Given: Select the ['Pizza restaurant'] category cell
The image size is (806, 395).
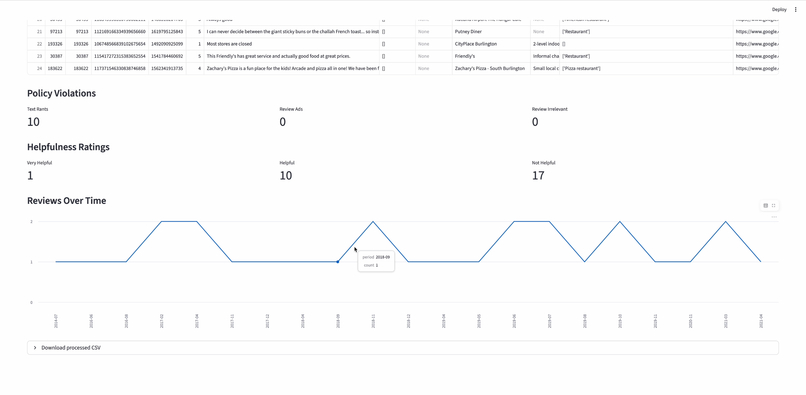Looking at the screenshot, I should (646, 68).
